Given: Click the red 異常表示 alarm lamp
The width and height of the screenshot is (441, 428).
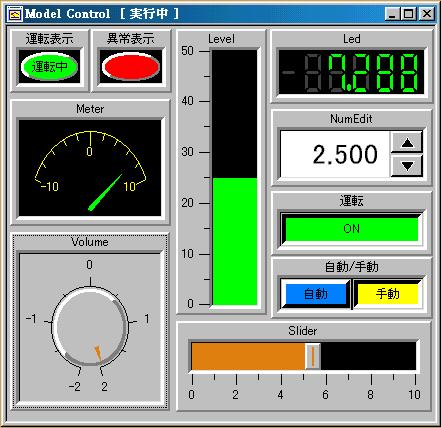Looking at the screenshot, I should pos(131,67).
